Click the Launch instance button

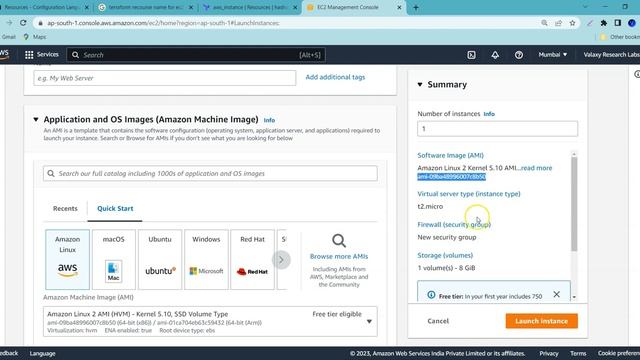coord(541,321)
